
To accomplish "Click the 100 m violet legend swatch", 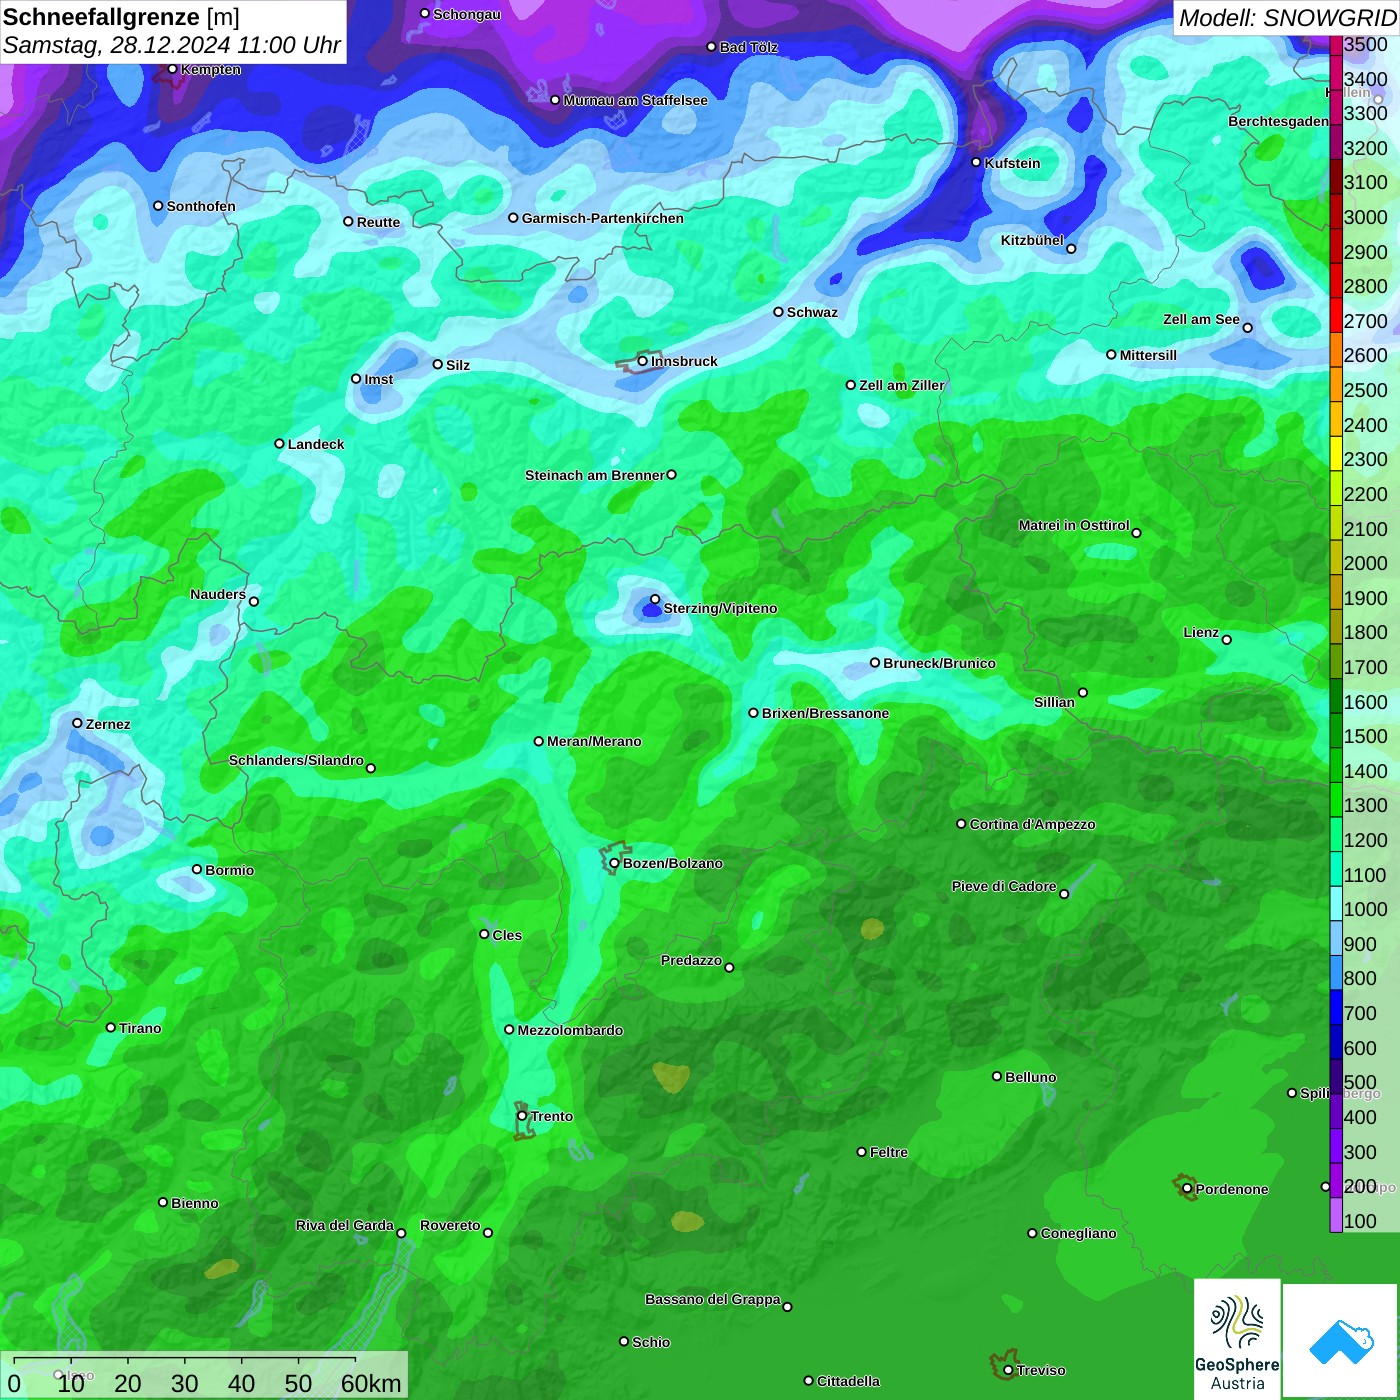I will coord(1336,1215).
